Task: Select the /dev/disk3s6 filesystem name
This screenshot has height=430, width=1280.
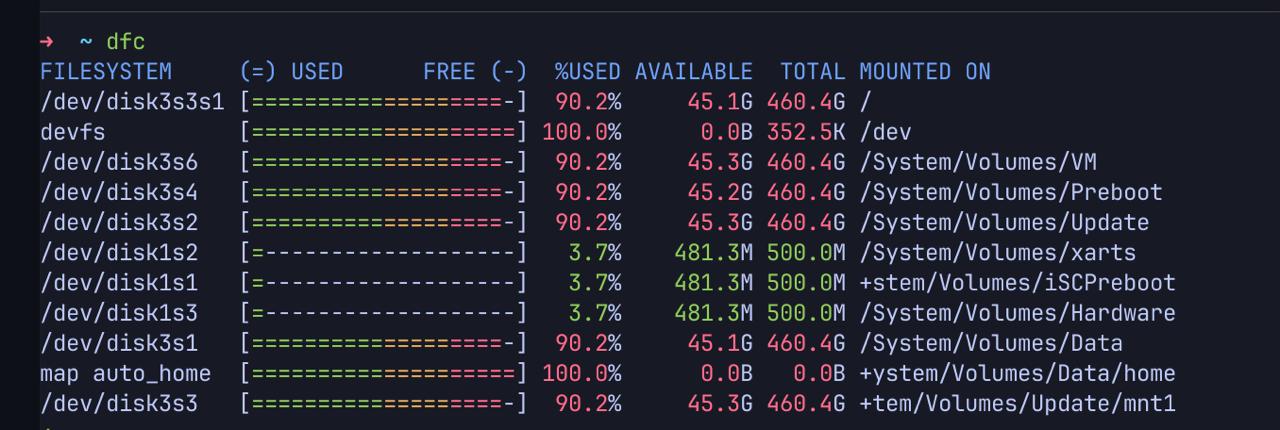Action: [119, 162]
